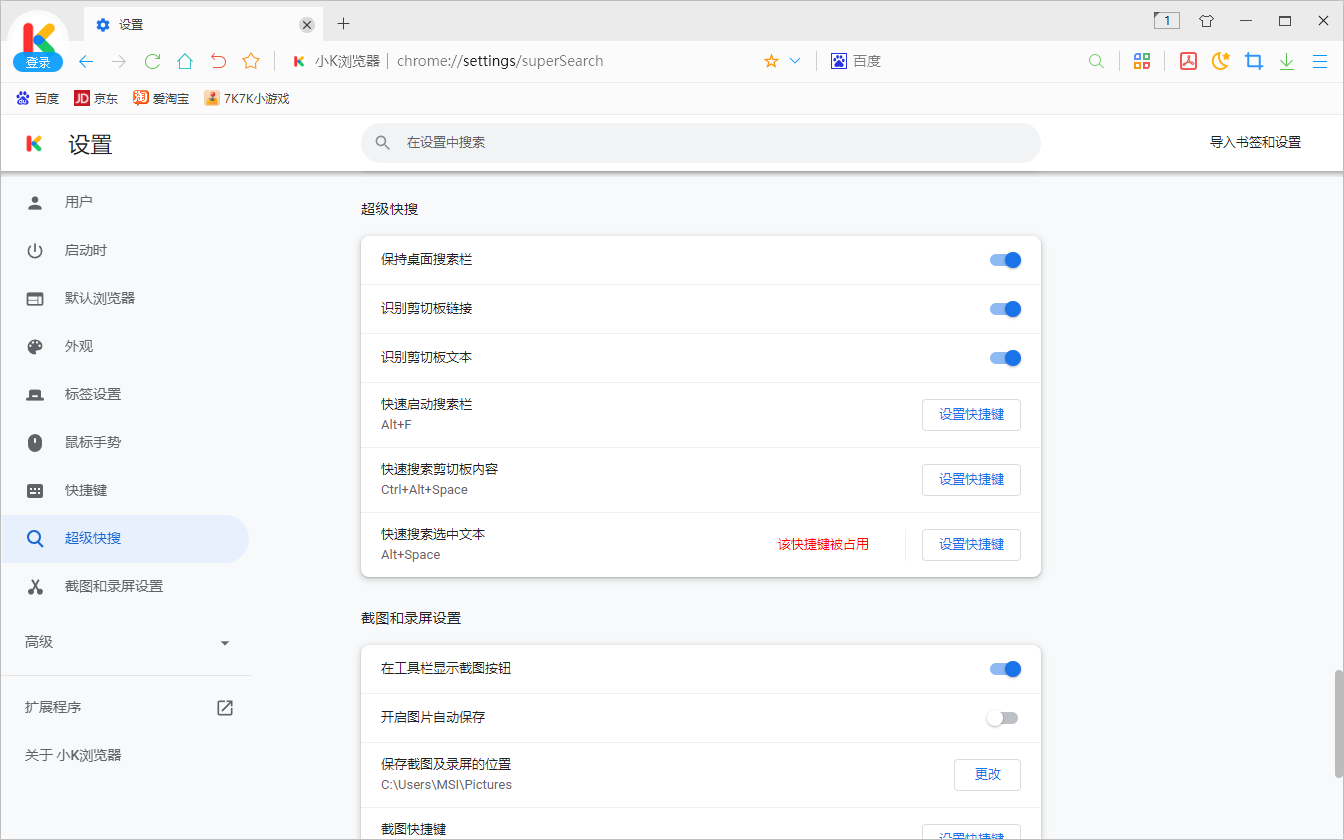
Task: Toggle 保持桌面搜索栏 switch
Action: coord(1005,260)
